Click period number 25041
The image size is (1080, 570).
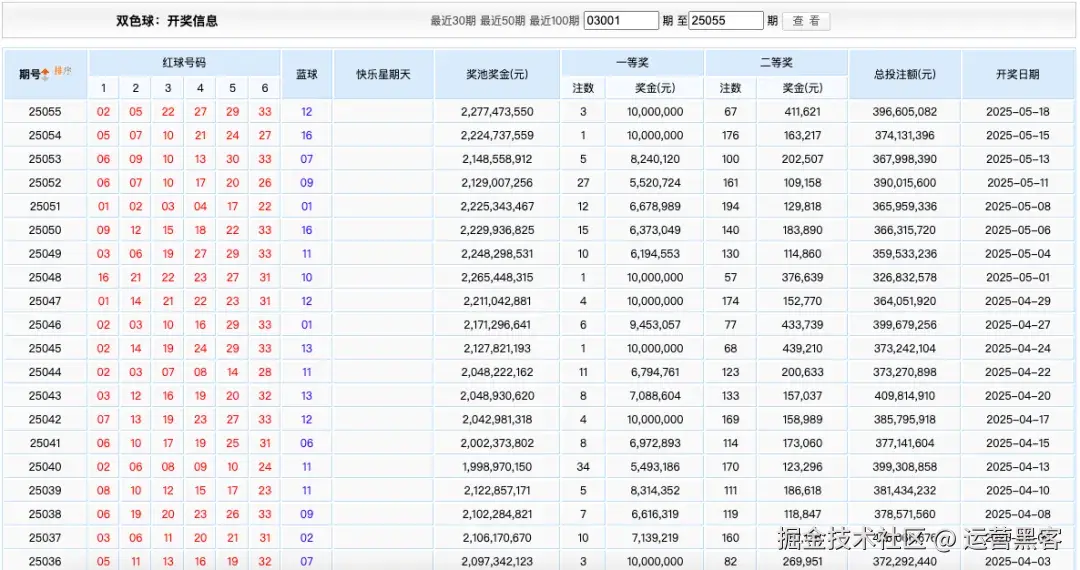[45, 443]
